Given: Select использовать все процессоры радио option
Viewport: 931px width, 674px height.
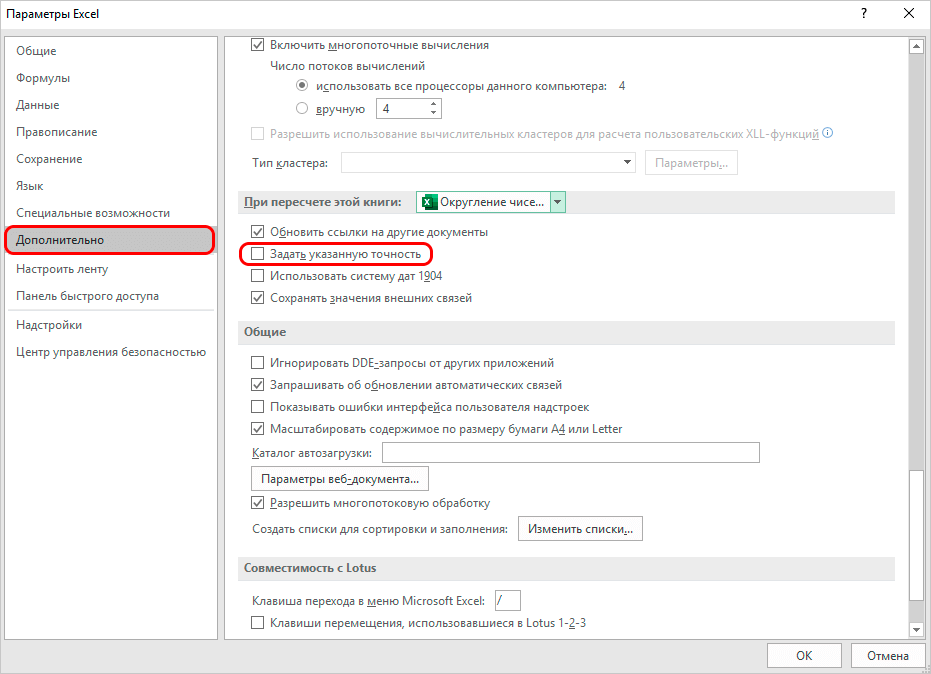Looking at the screenshot, I should pos(302,86).
